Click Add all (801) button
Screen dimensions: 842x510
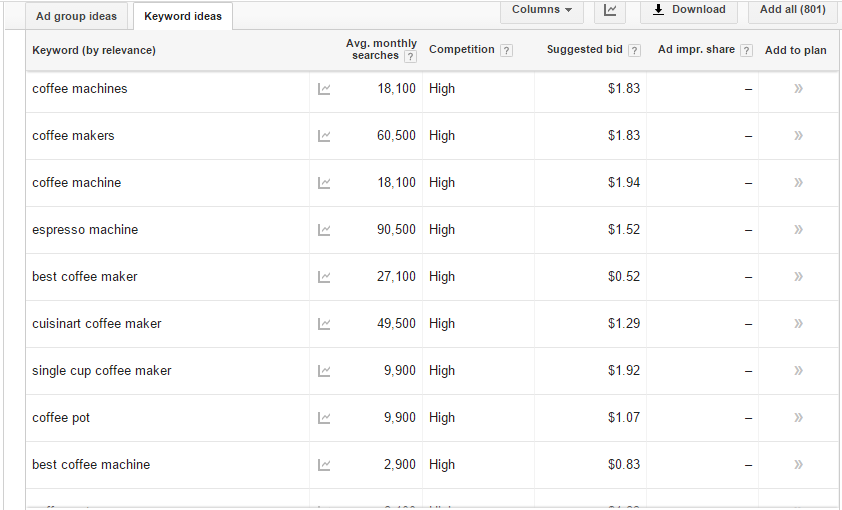[793, 10]
